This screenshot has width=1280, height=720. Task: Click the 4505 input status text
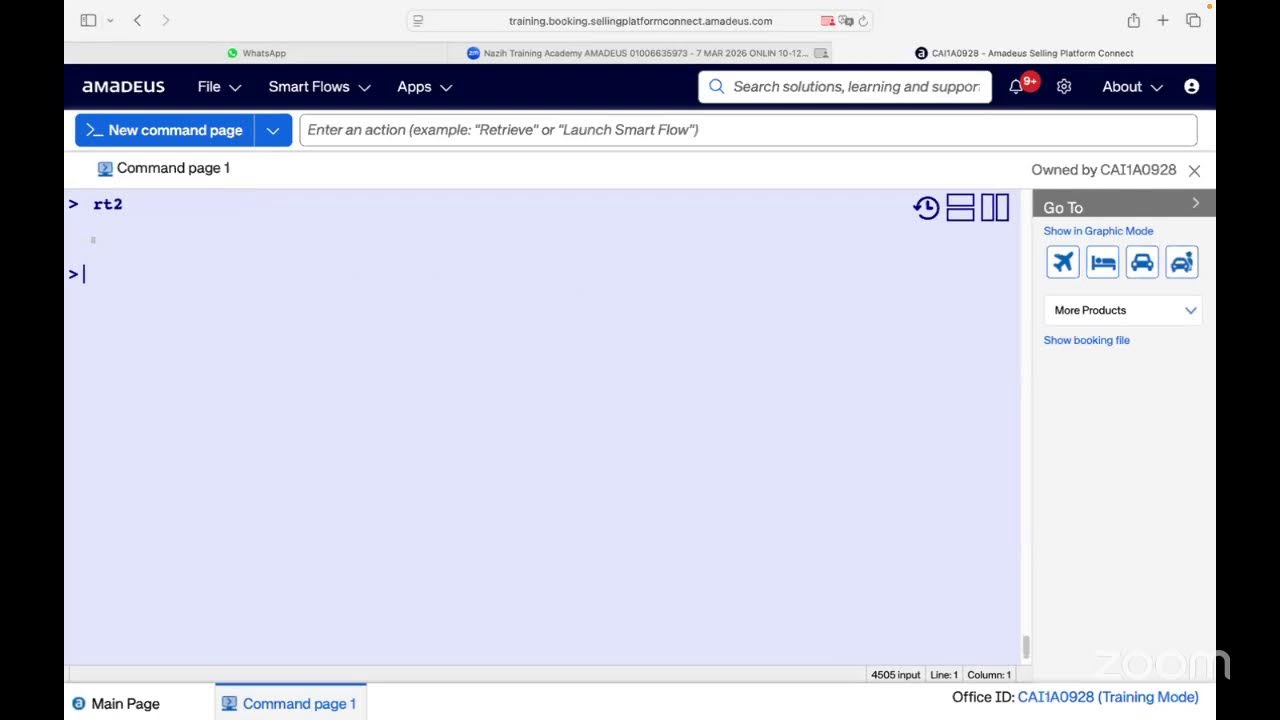(x=895, y=675)
